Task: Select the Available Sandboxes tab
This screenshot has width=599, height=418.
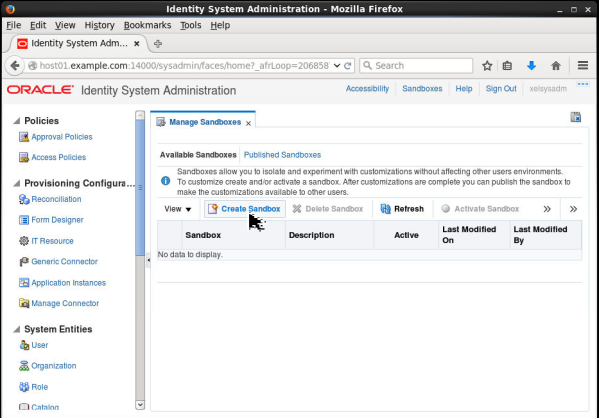Action: point(198,155)
